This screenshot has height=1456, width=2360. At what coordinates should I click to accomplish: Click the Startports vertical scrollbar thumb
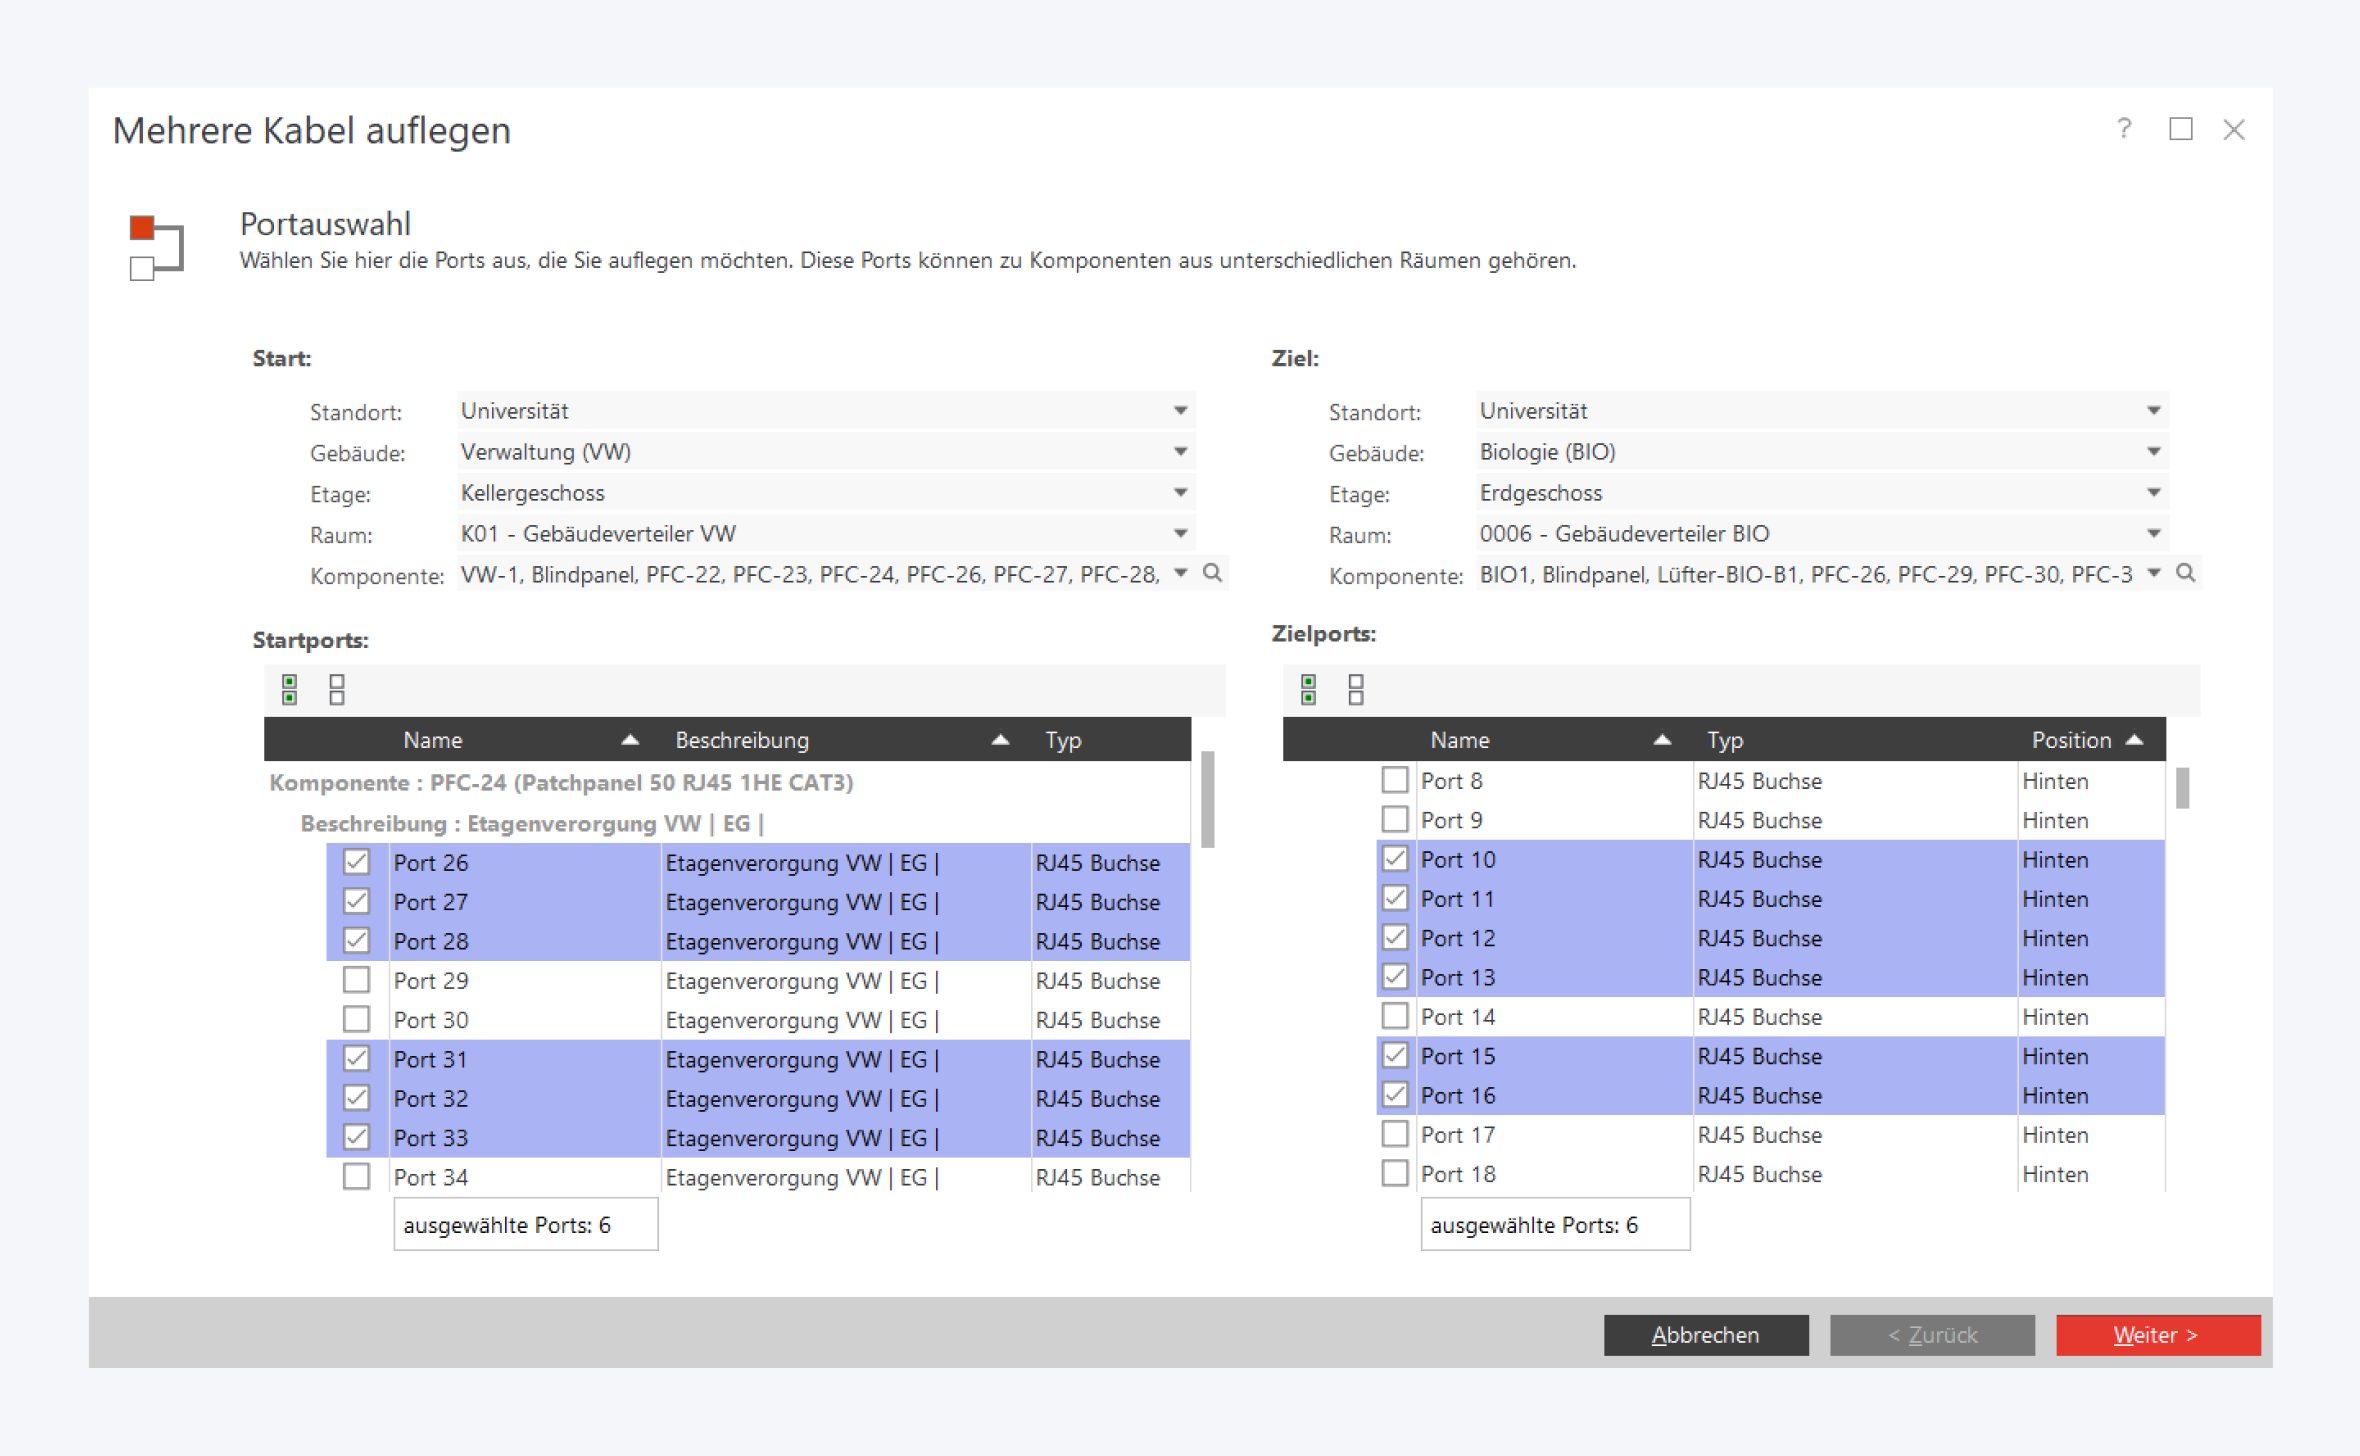[1207, 800]
